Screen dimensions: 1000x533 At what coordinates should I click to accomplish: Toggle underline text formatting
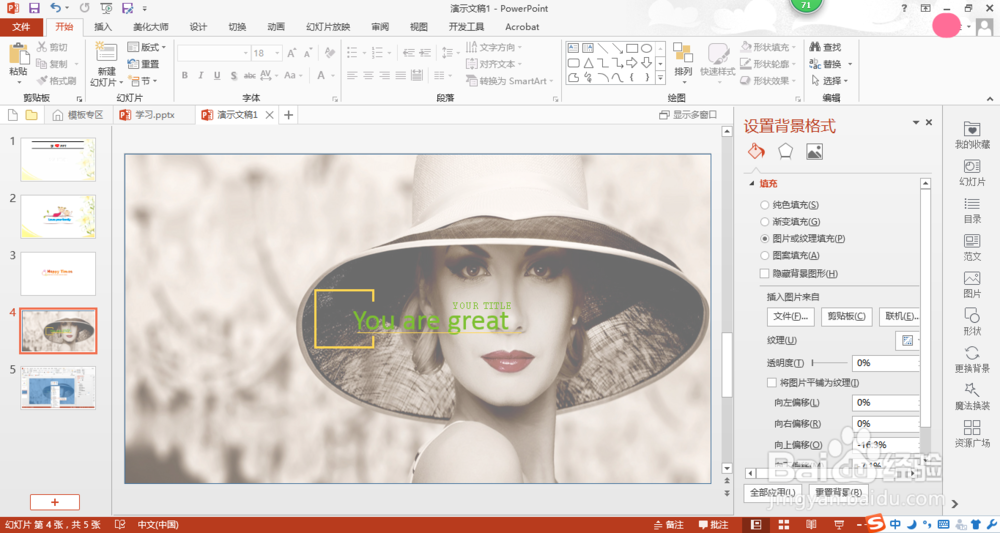click(x=217, y=75)
